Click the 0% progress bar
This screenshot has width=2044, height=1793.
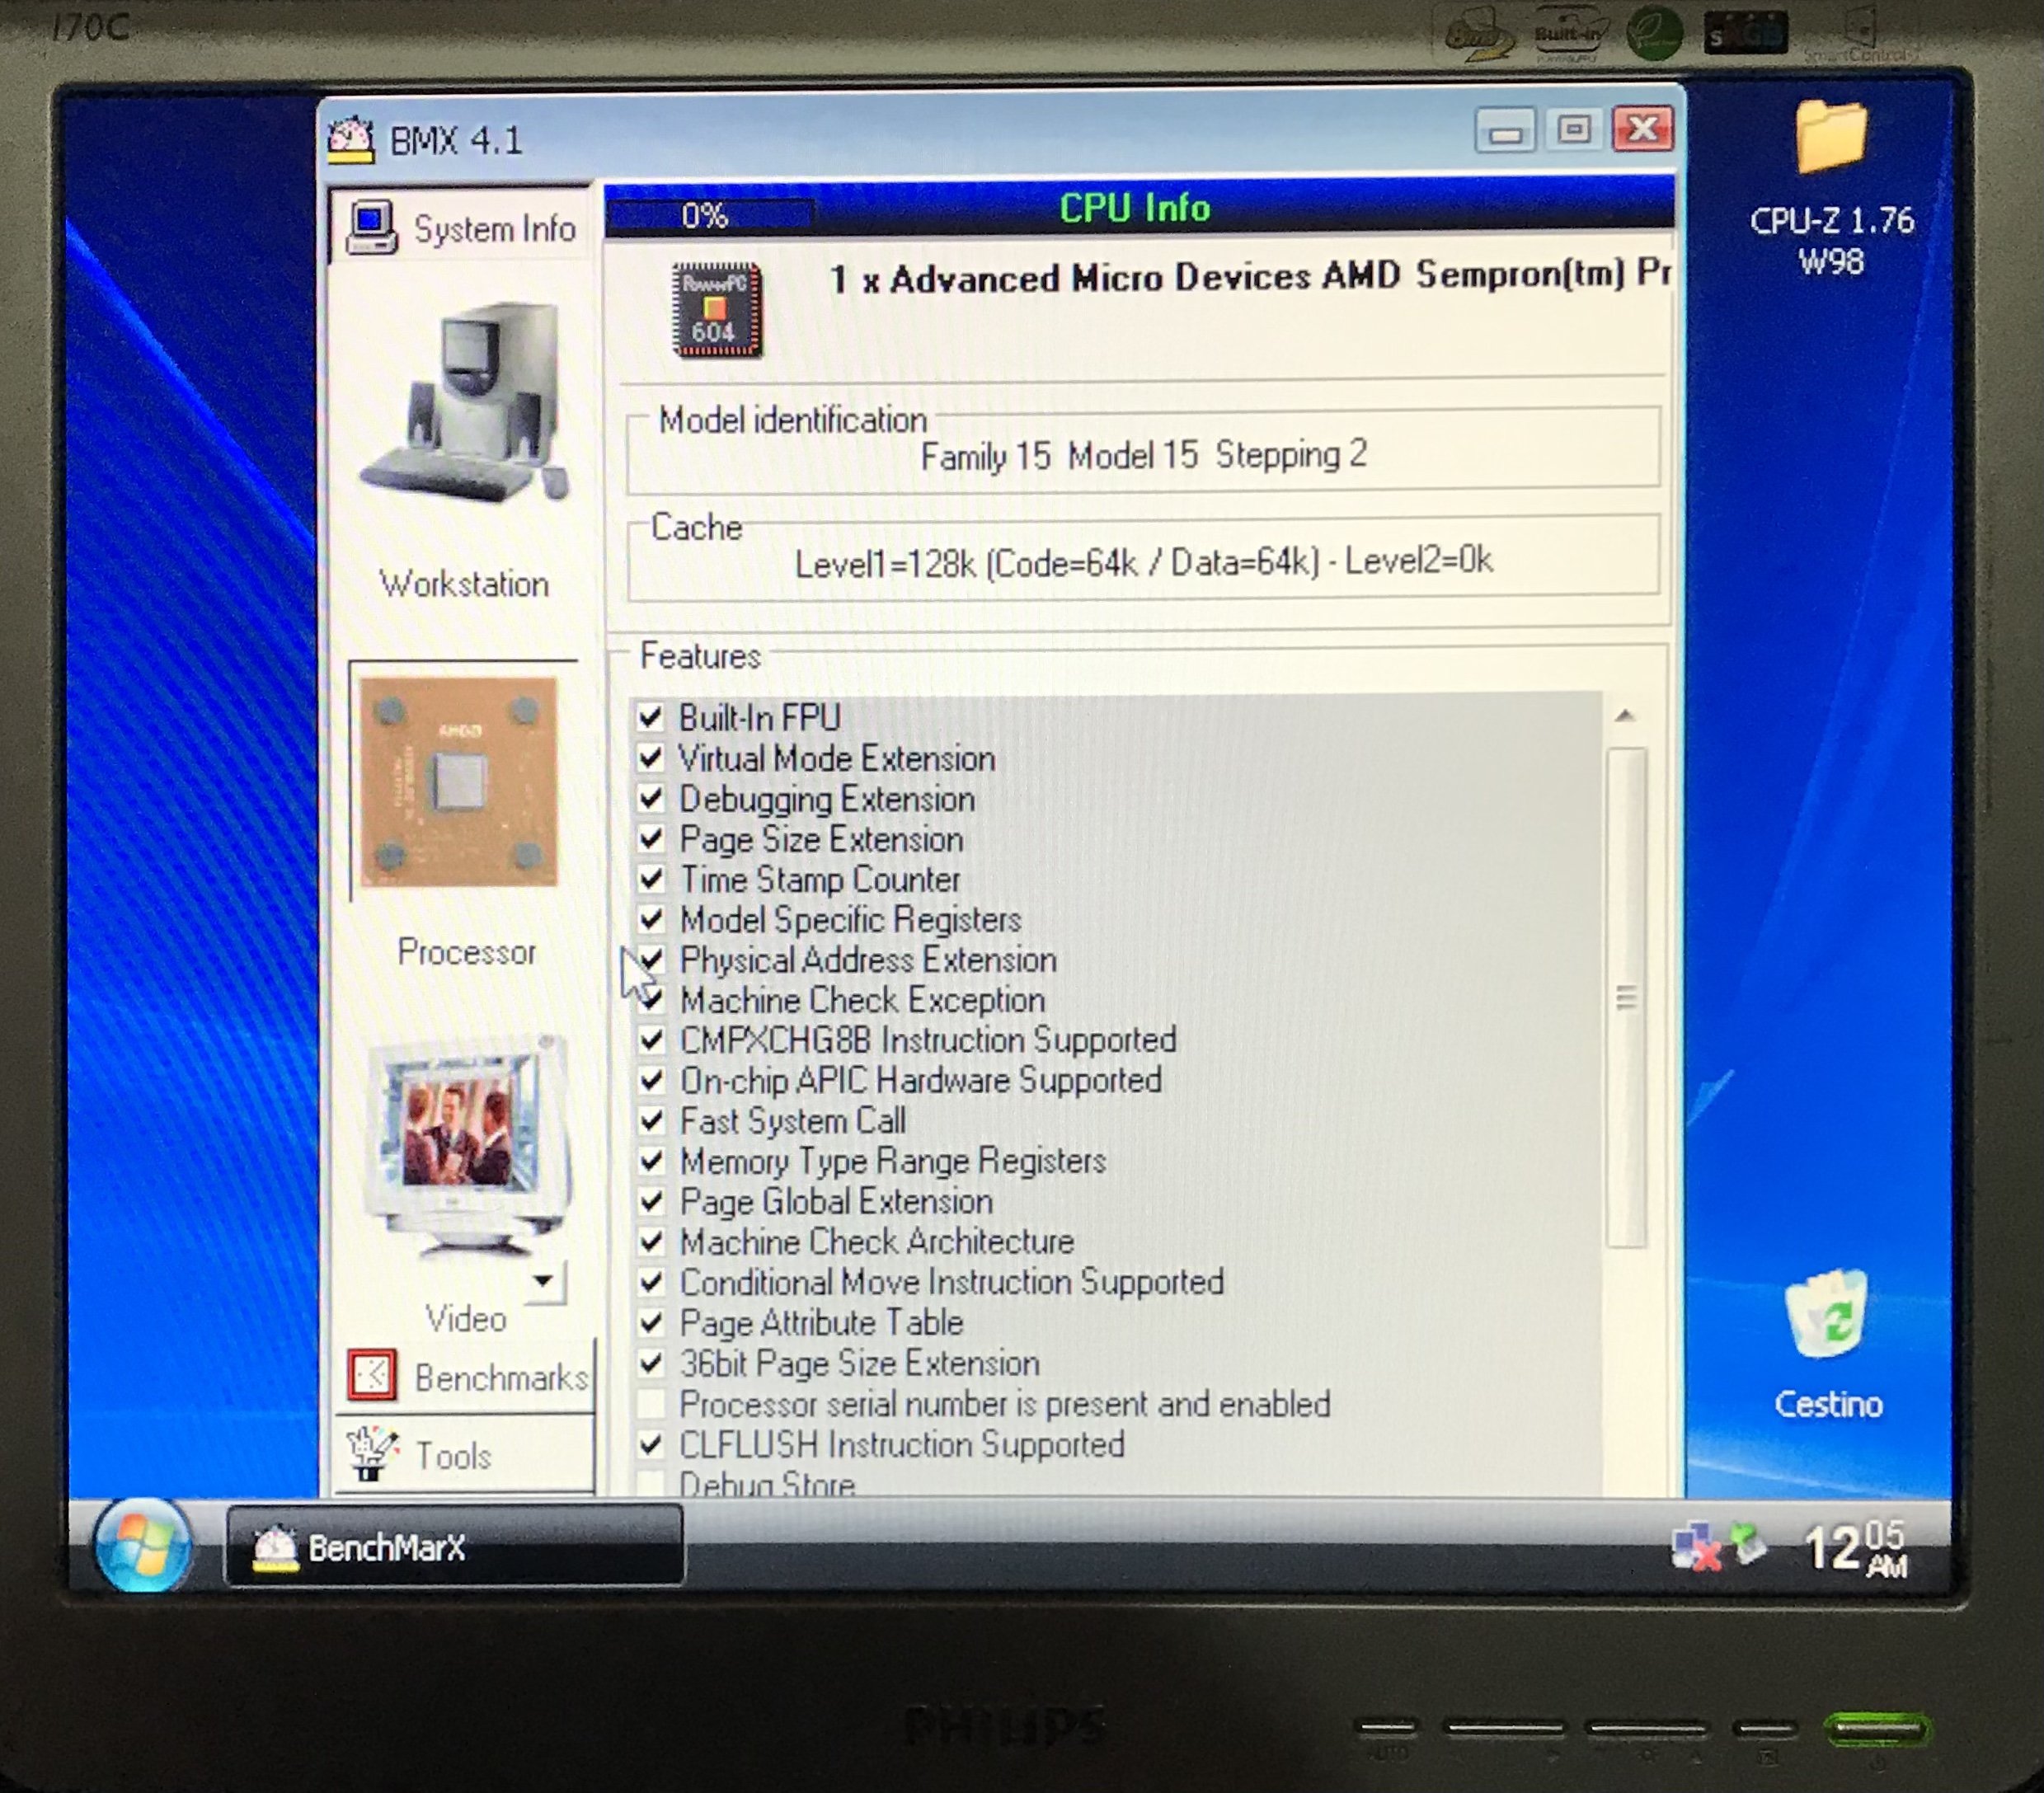709,215
